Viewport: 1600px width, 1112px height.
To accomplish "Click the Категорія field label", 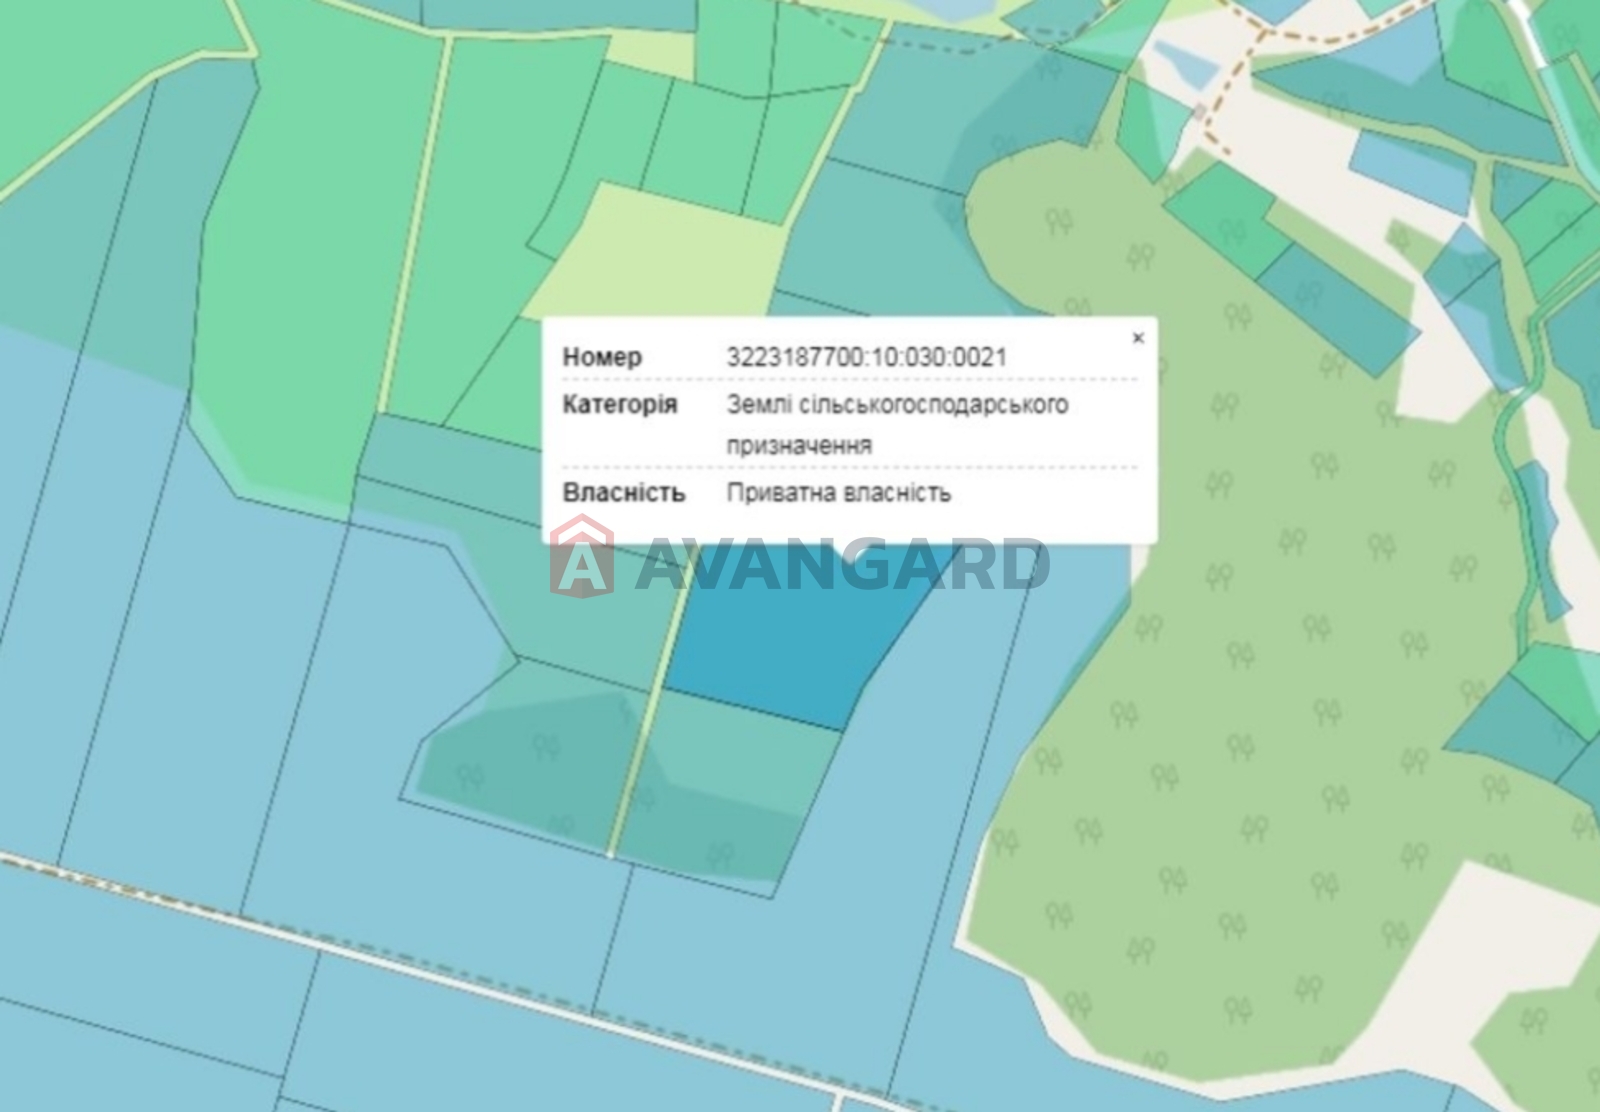I will [619, 405].
